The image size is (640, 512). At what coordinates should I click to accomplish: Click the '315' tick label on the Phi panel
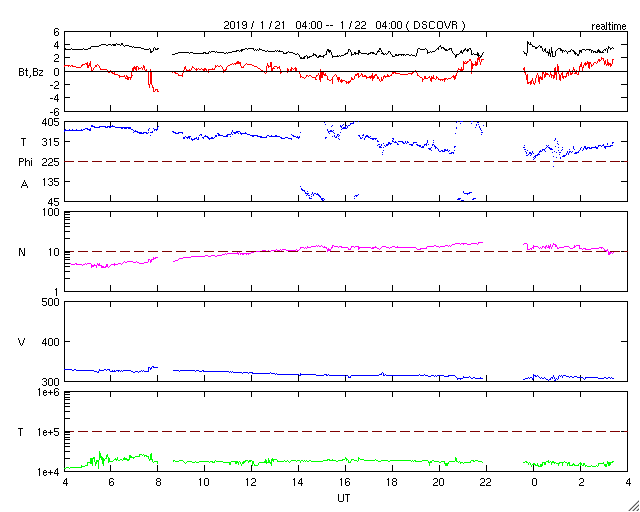(x=51, y=142)
